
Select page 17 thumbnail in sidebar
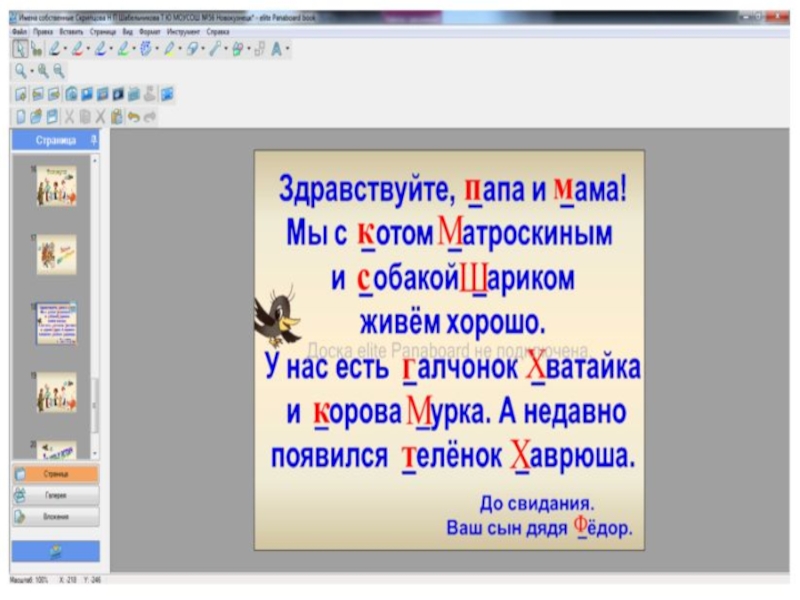56,254
